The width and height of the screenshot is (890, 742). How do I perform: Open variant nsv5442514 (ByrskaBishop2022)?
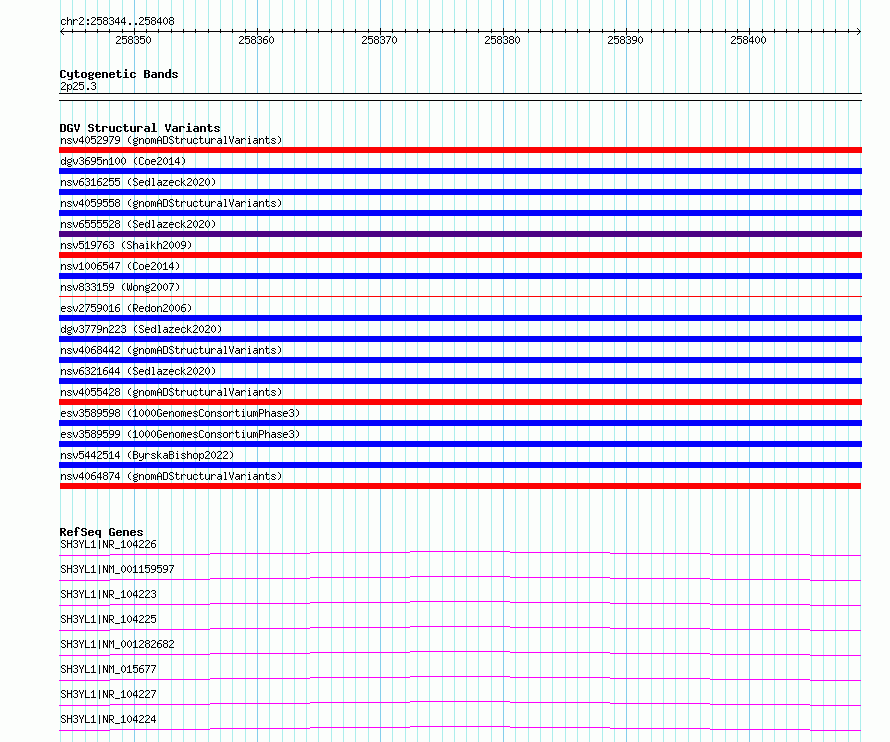[x=147, y=455]
